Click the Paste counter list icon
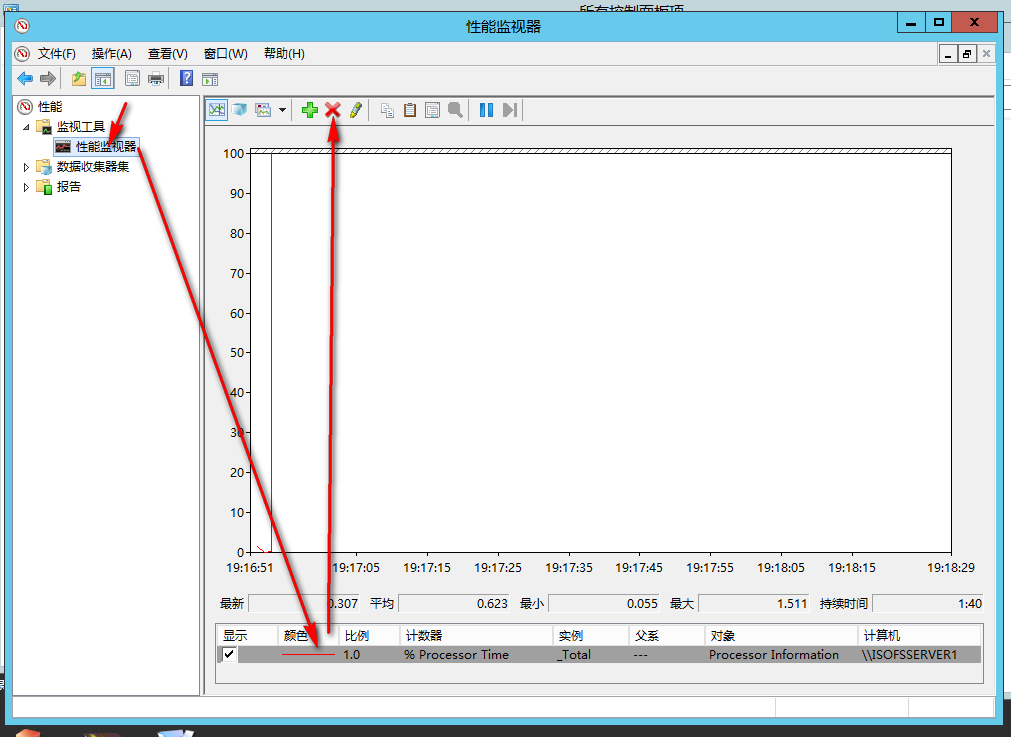 click(x=410, y=110)
